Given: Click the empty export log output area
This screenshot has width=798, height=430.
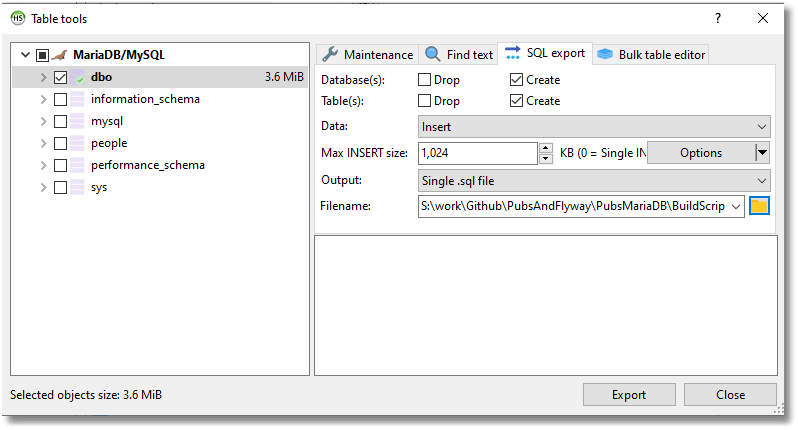Looking at the screenshot, I should 546,305.
